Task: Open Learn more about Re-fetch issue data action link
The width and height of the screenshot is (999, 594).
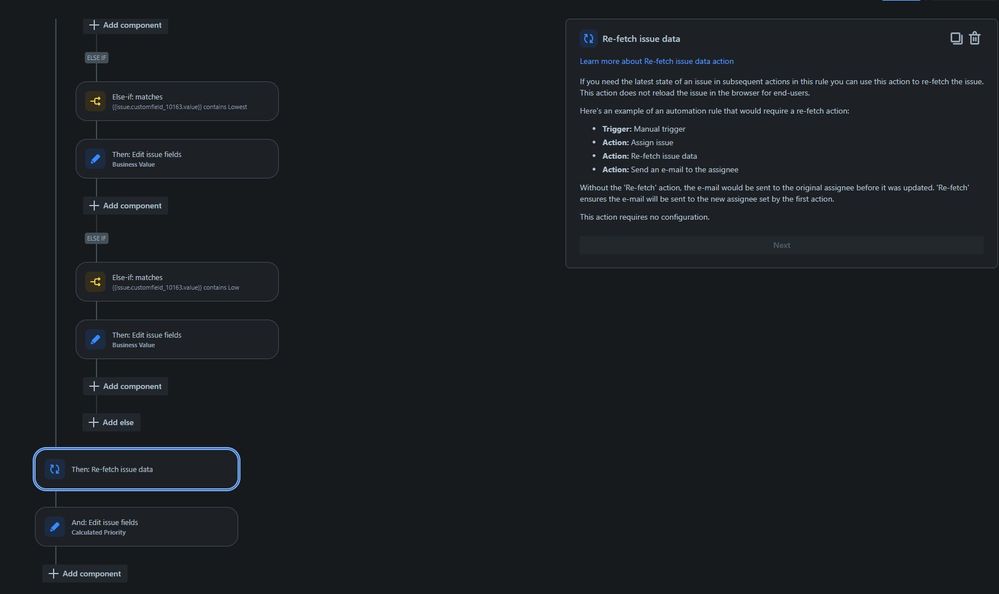Action: point(657,59)
